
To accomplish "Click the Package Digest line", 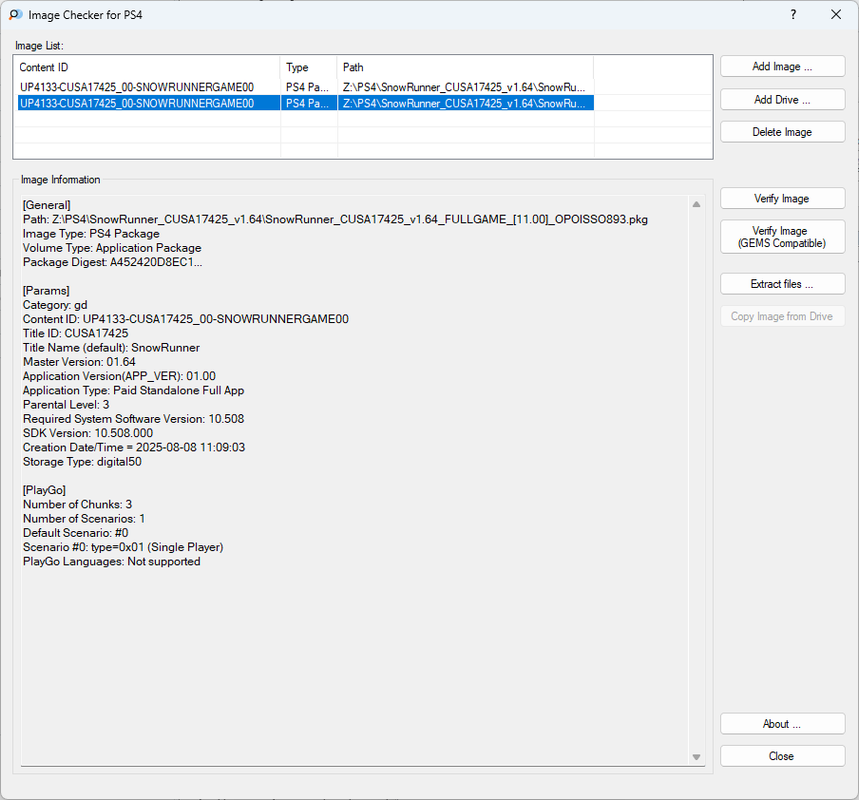I will tap(112, 262).
